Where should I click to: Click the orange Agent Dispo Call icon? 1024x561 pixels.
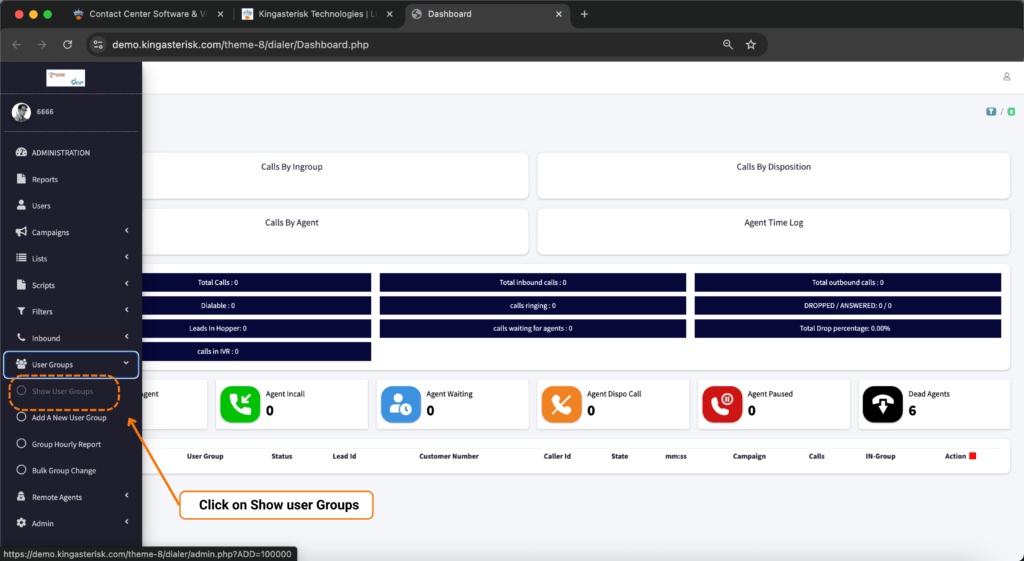pos(561,404)
